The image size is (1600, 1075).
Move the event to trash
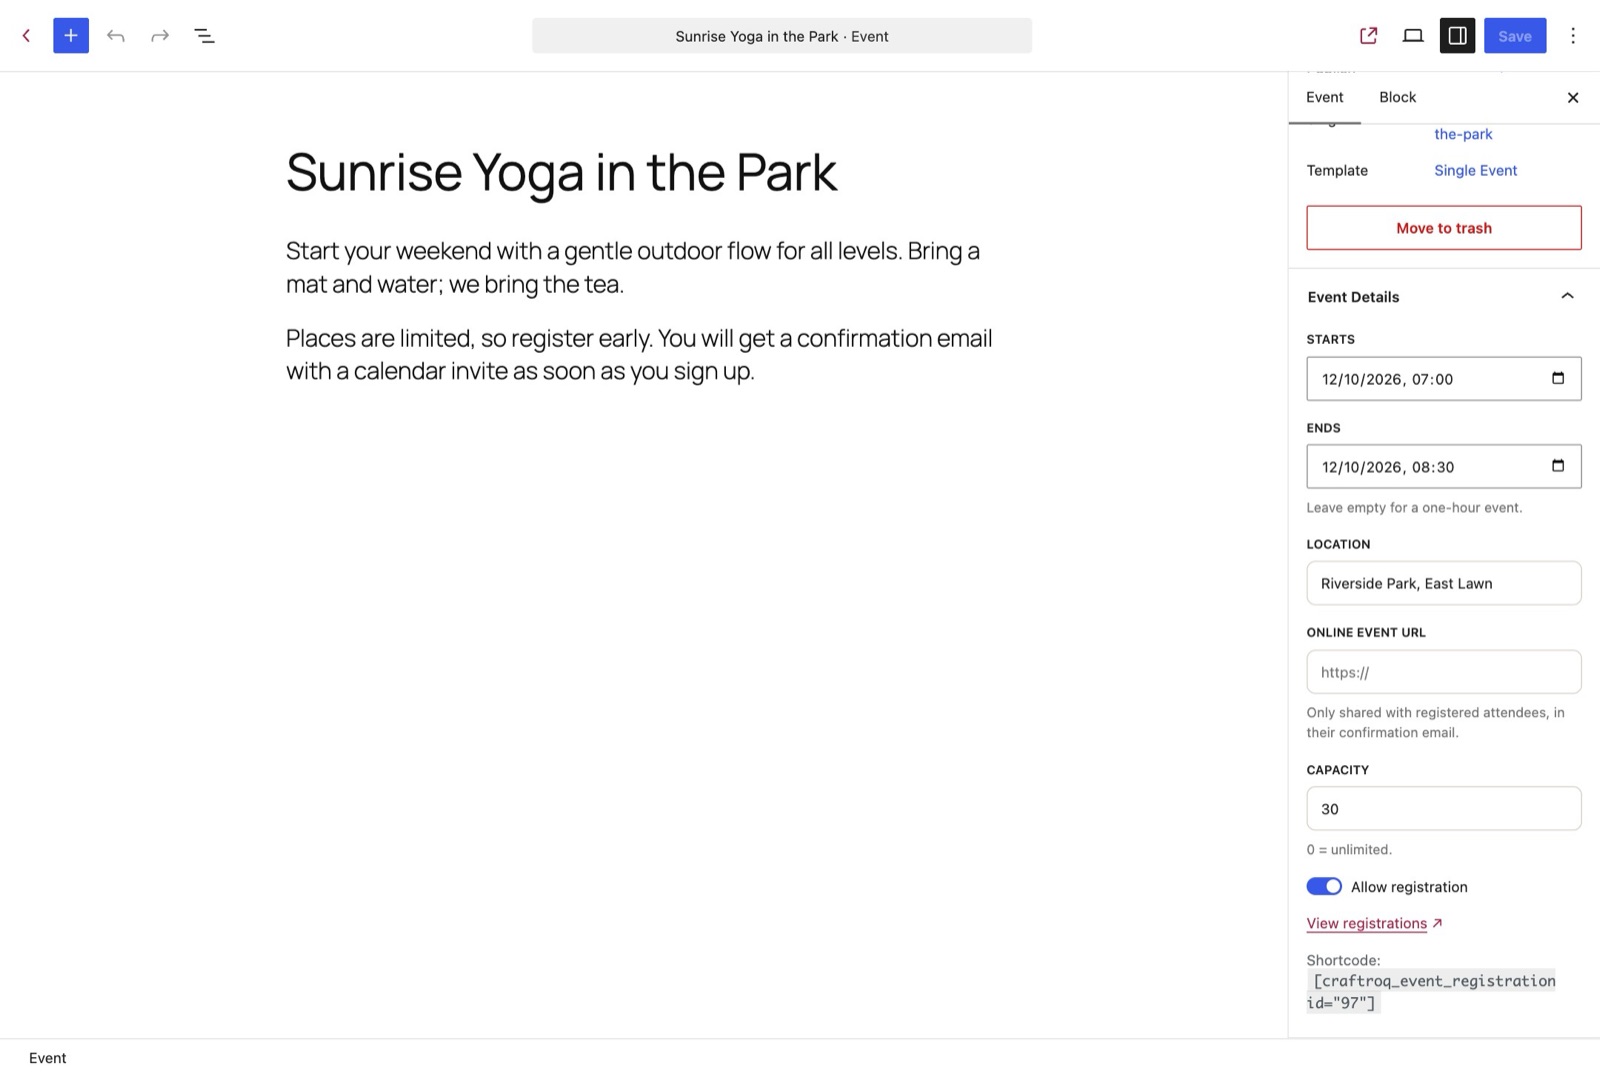click(x=1444, y=228)
